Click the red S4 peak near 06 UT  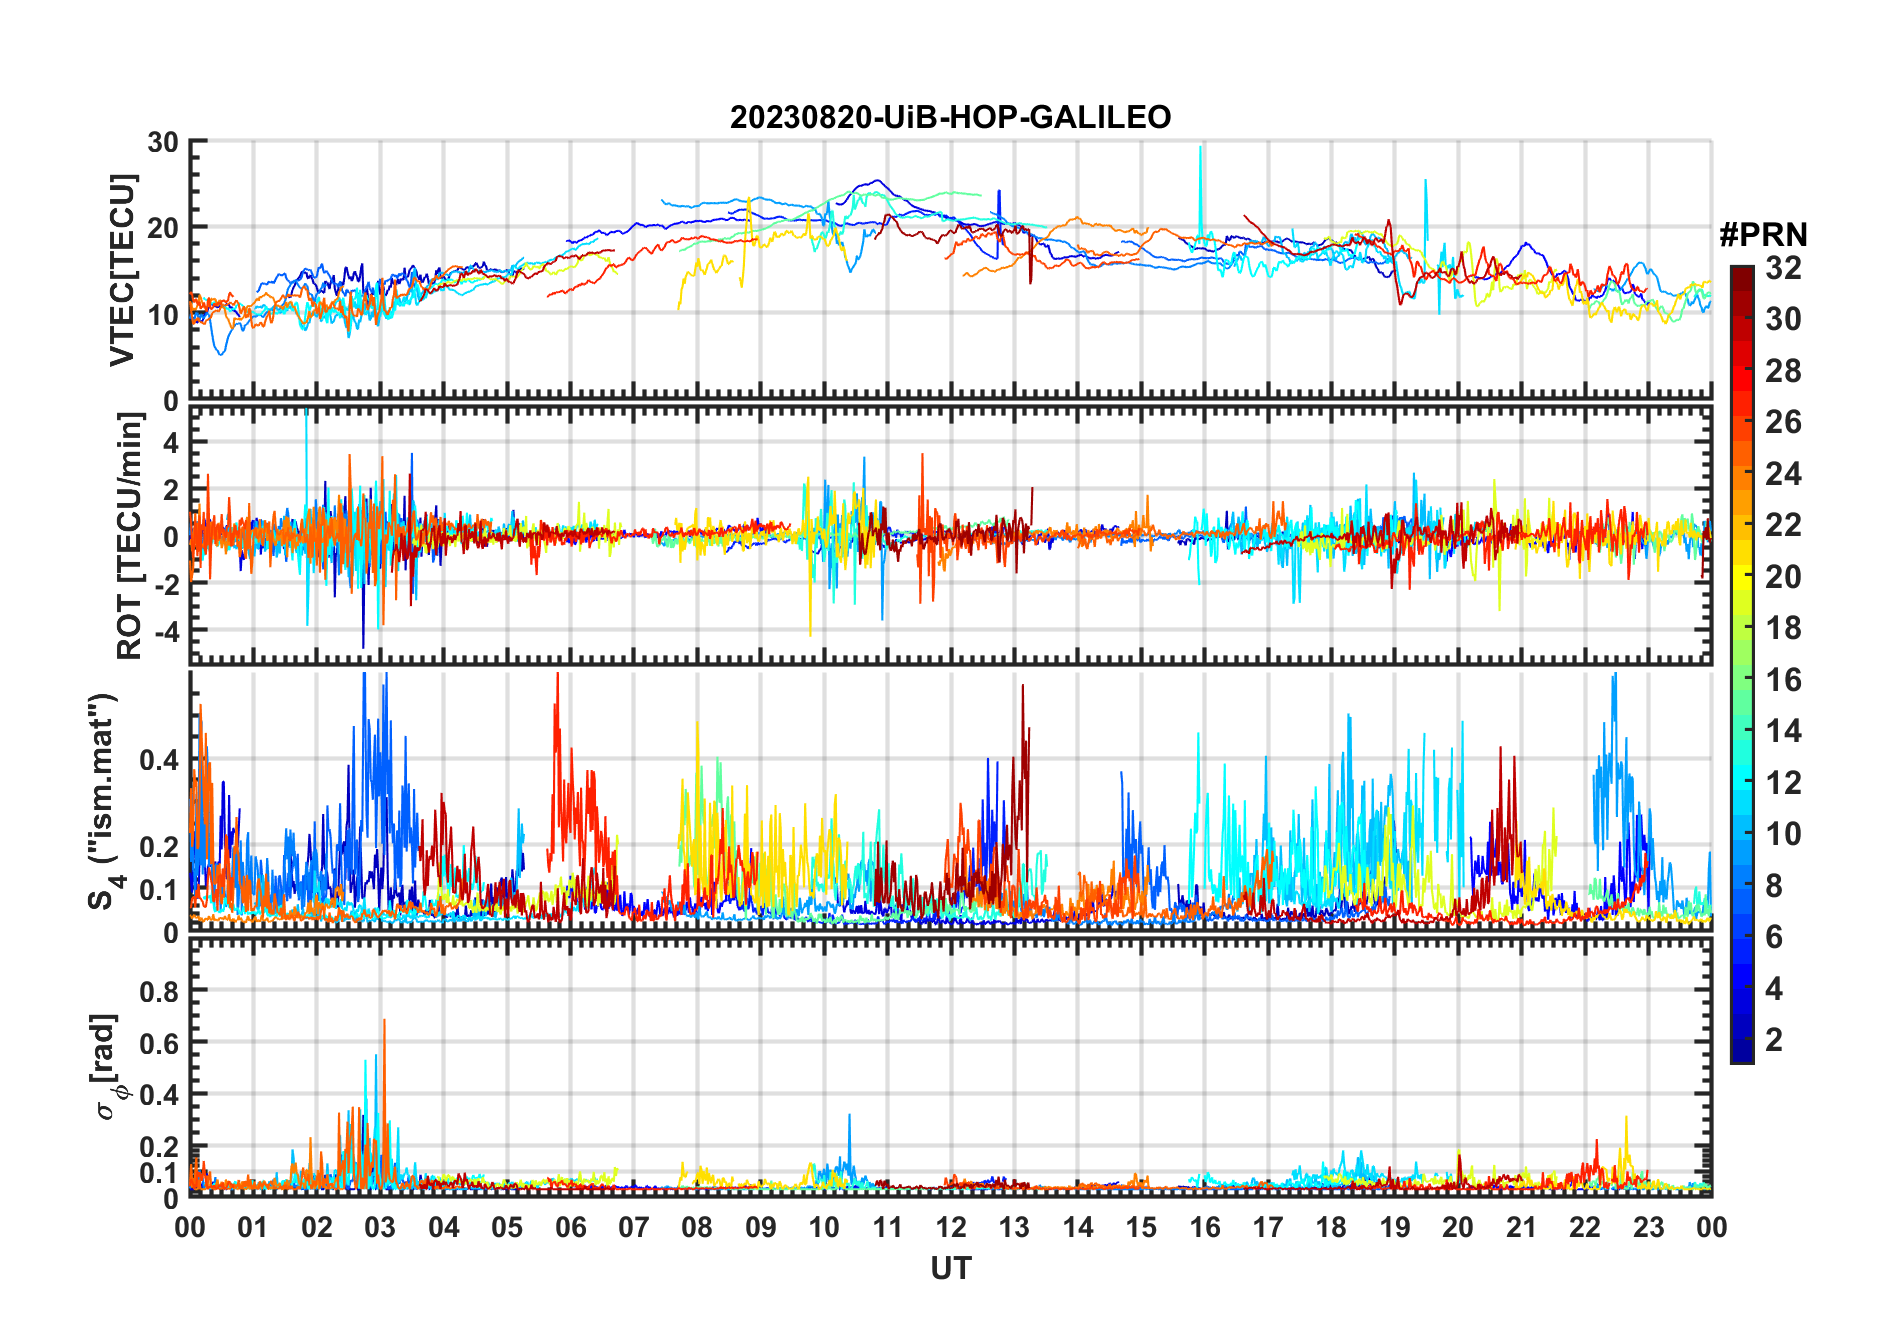(557, 680)
